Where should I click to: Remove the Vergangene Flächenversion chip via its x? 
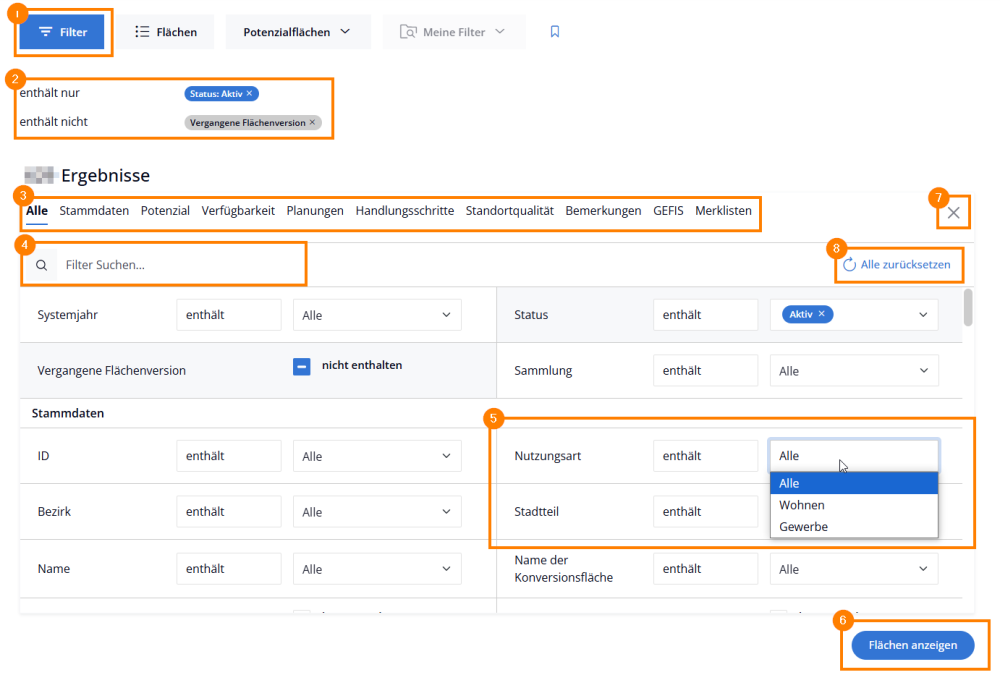coord(312,122)
